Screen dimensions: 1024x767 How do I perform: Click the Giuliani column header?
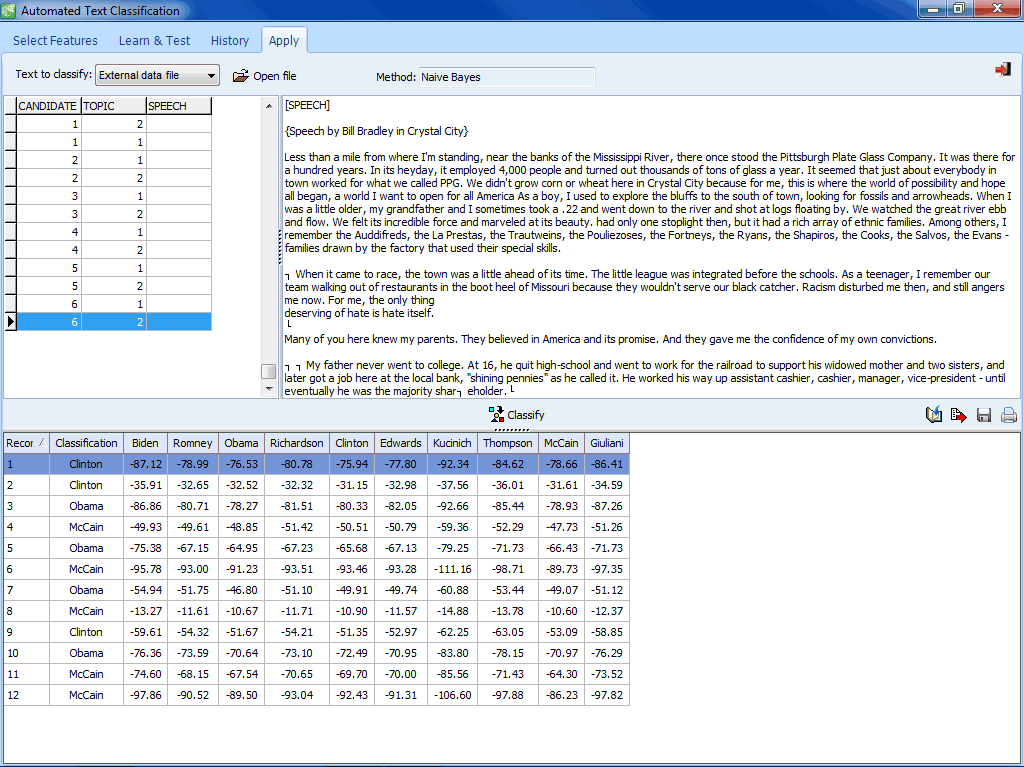point(606,443)
